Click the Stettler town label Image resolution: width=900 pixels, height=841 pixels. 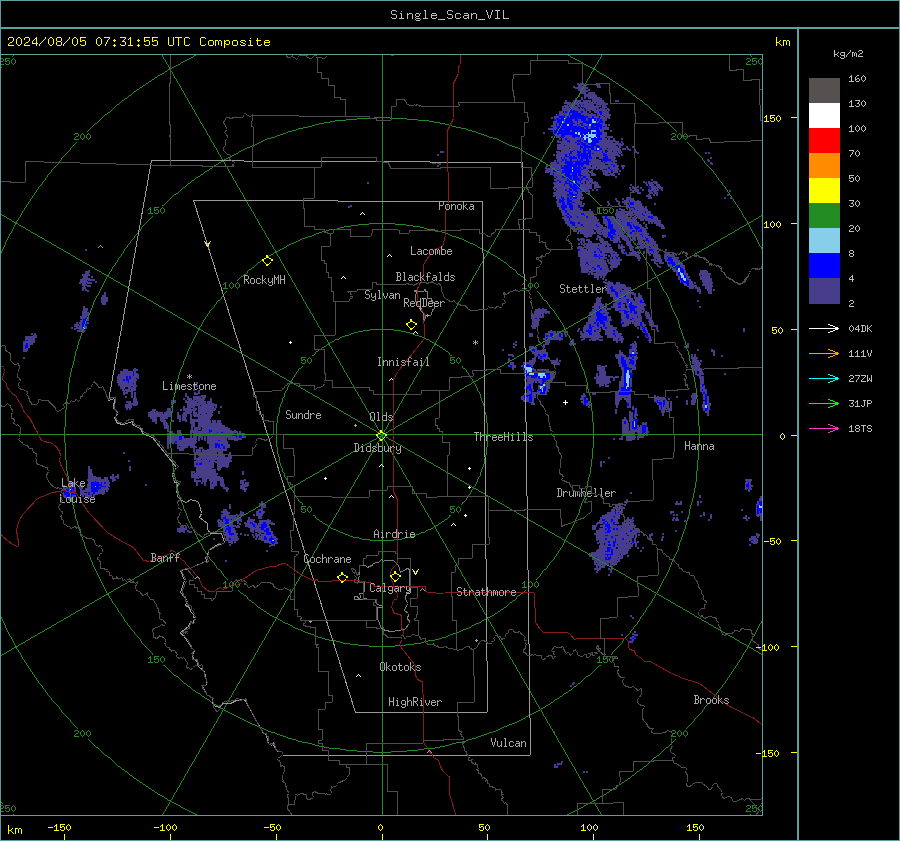point(583,289)
